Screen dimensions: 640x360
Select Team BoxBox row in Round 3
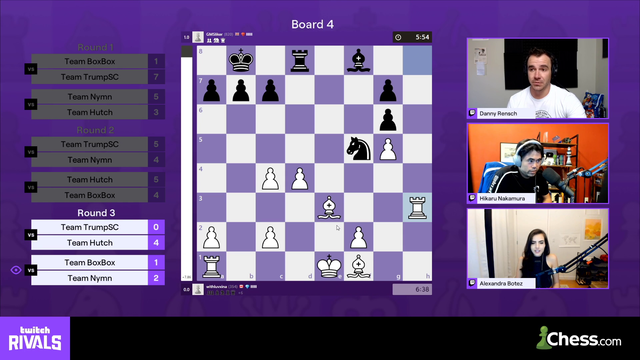point(98,262)
